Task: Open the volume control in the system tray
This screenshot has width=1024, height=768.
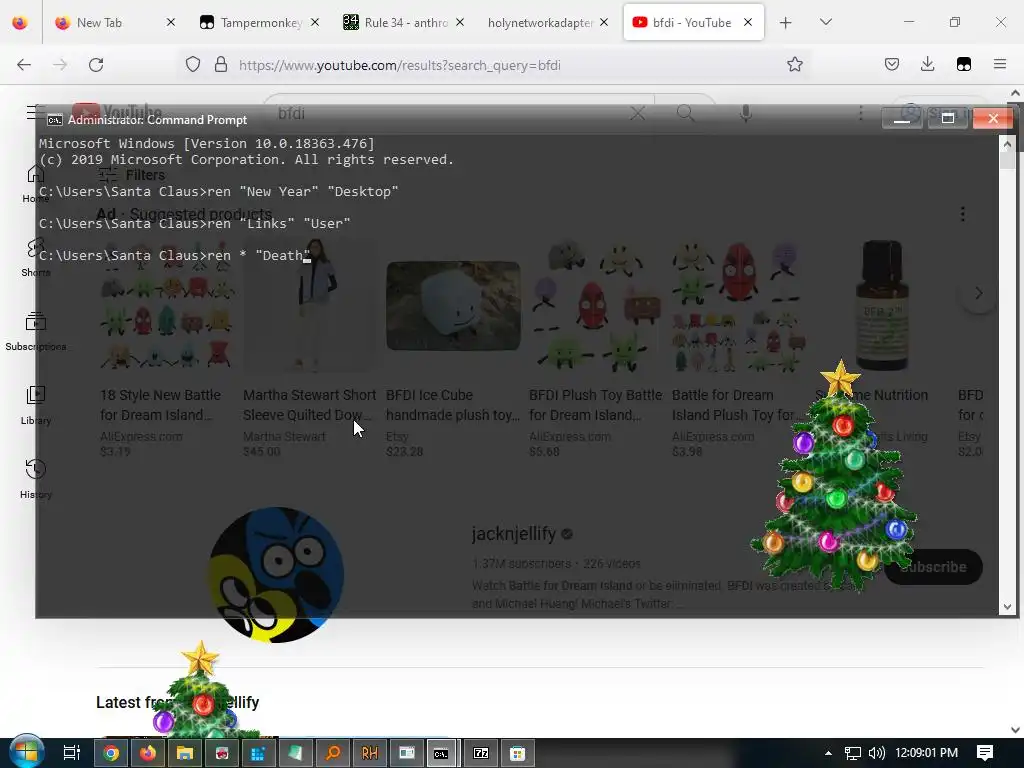Action: click(876, 753)
